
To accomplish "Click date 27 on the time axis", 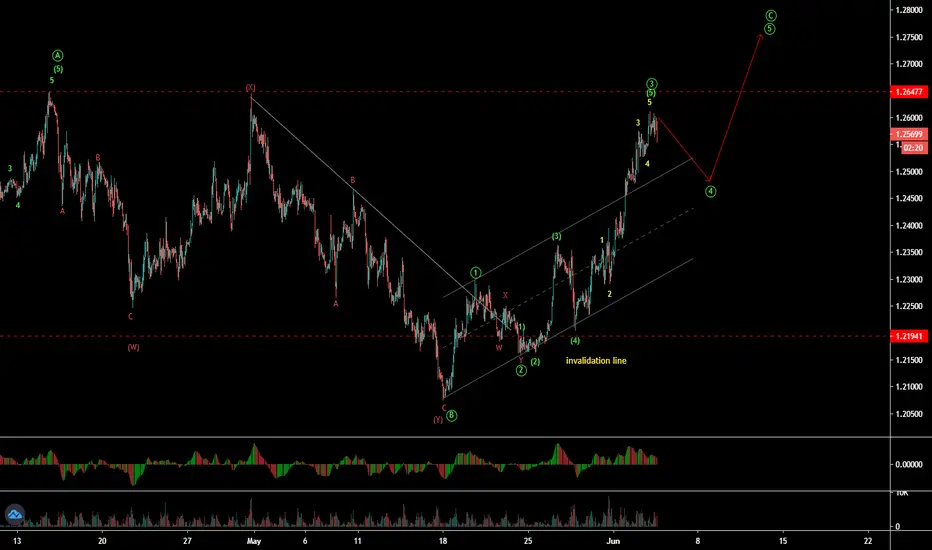I will point(187,541).
